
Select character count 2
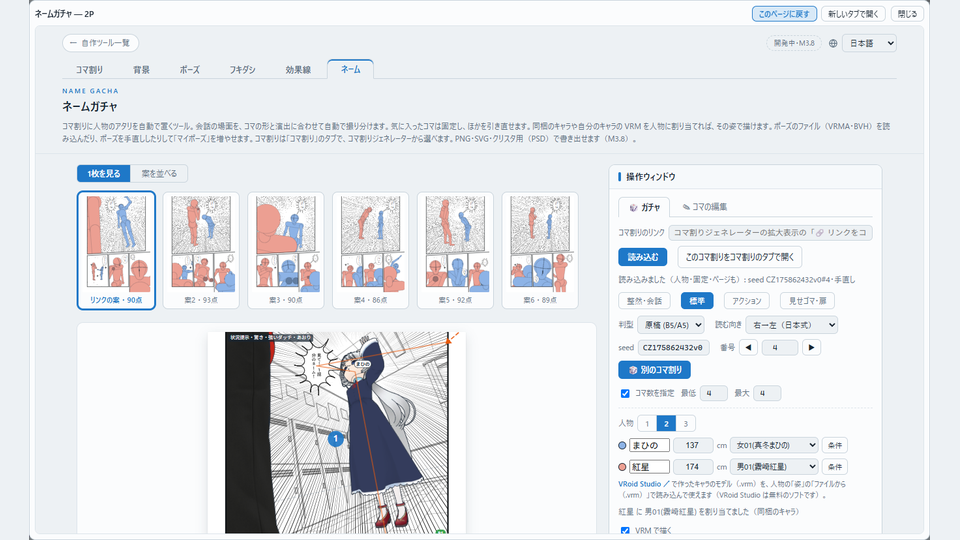coord(666,423)
